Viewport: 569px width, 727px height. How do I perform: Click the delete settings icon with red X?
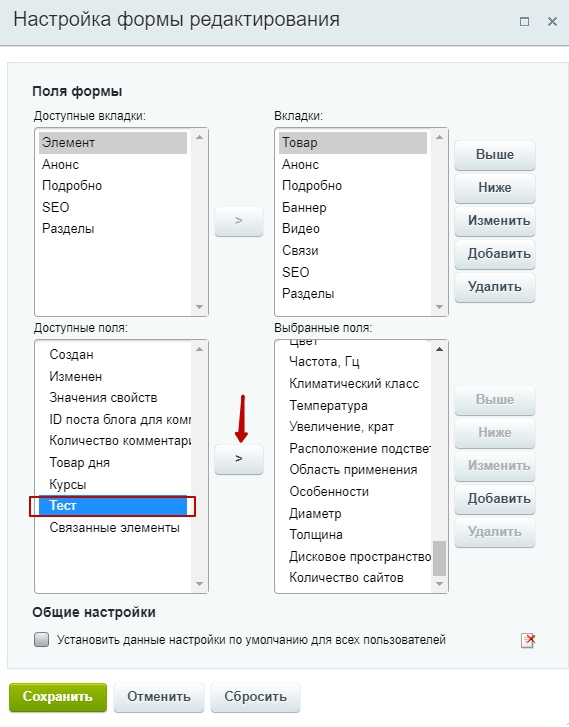pyautogui.click(x=528, y=640)
